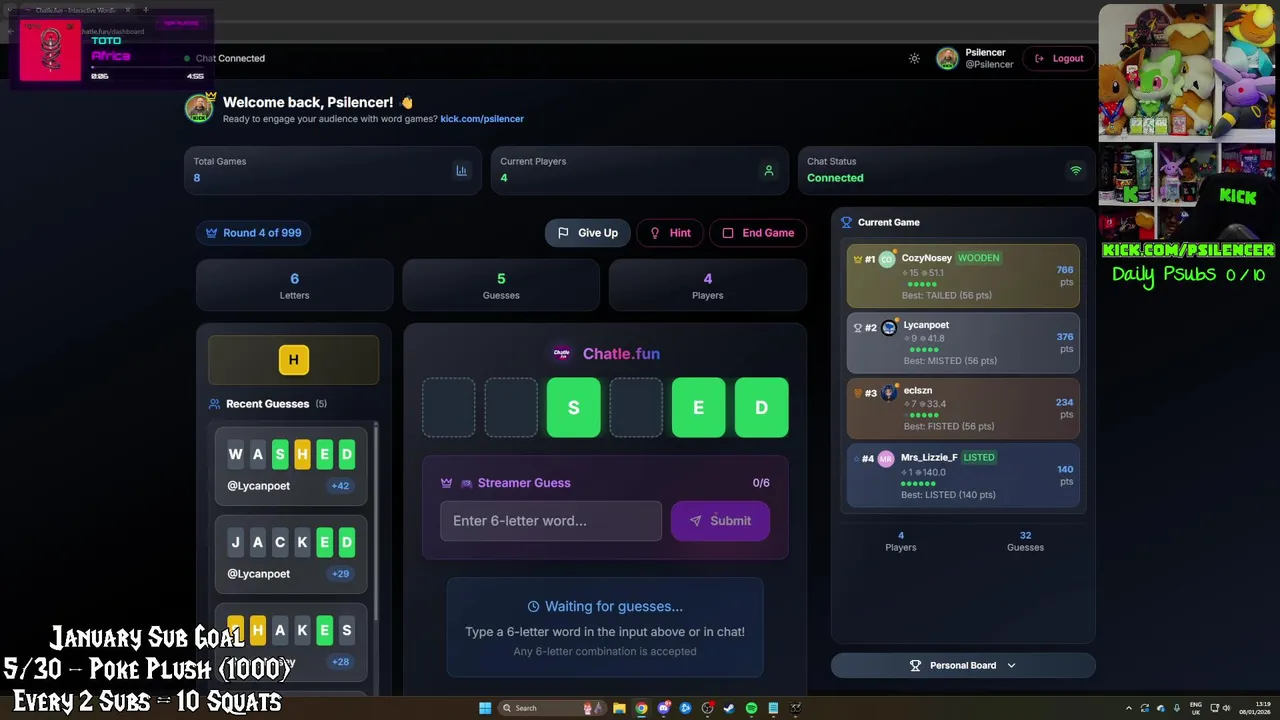Click the green D tile on the board
The height and width of the screenshot is (720, 1280).
point(761,408)
